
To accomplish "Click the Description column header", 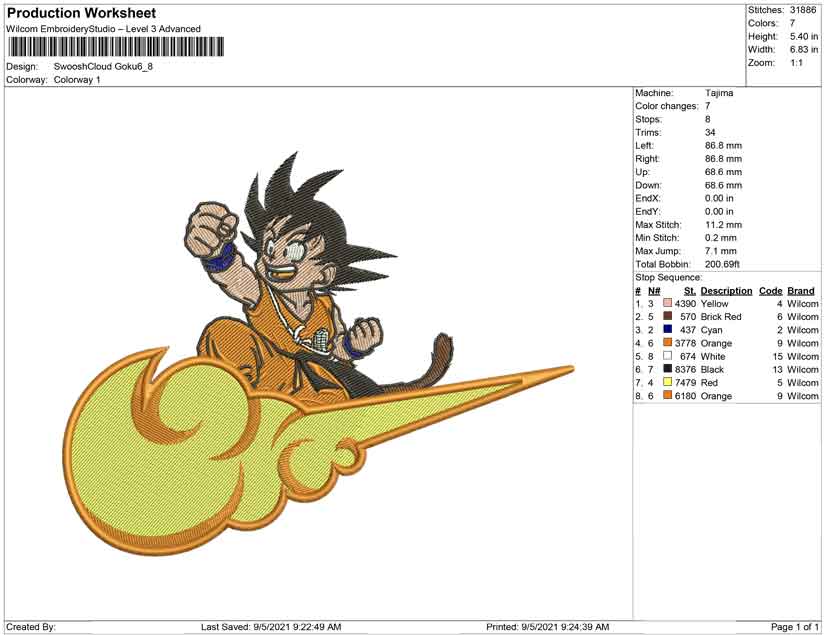I will [x=726, y=291].
